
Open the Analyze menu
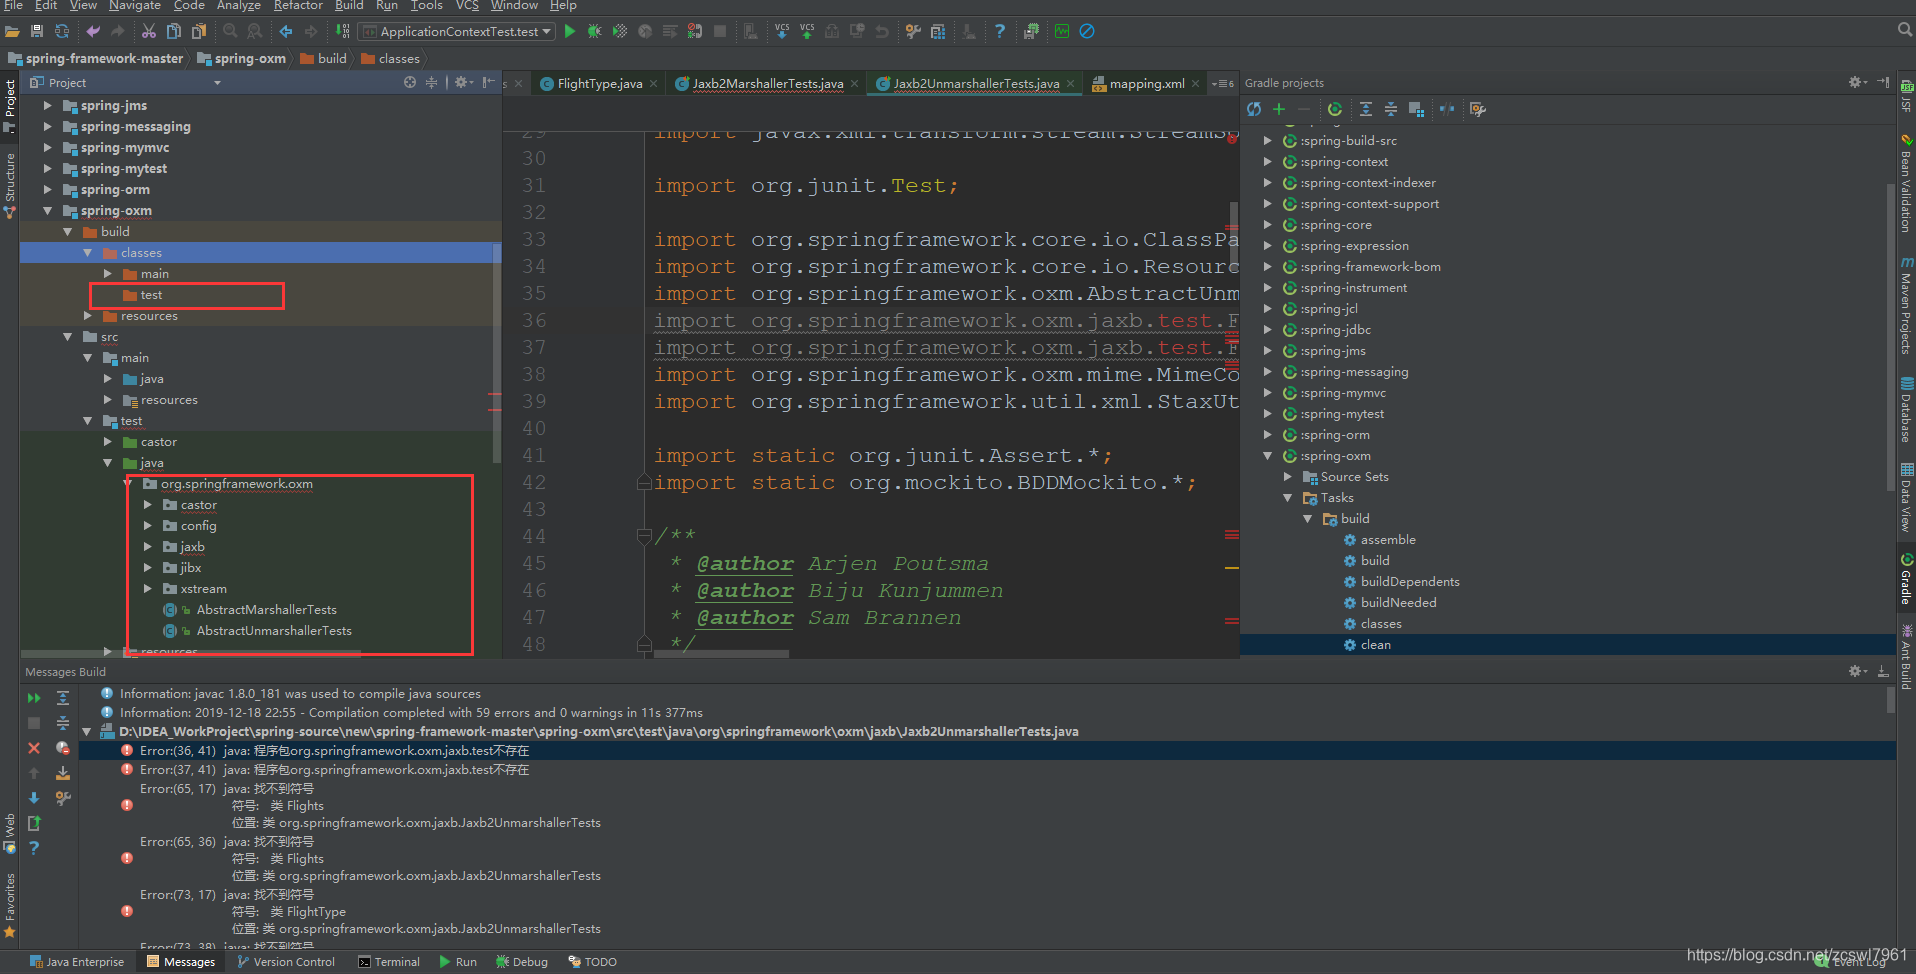coord(238,5)
